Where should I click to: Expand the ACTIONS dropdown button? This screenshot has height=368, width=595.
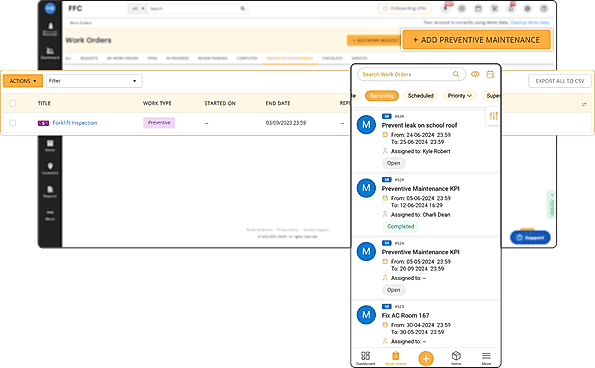(x=23, y=81)
